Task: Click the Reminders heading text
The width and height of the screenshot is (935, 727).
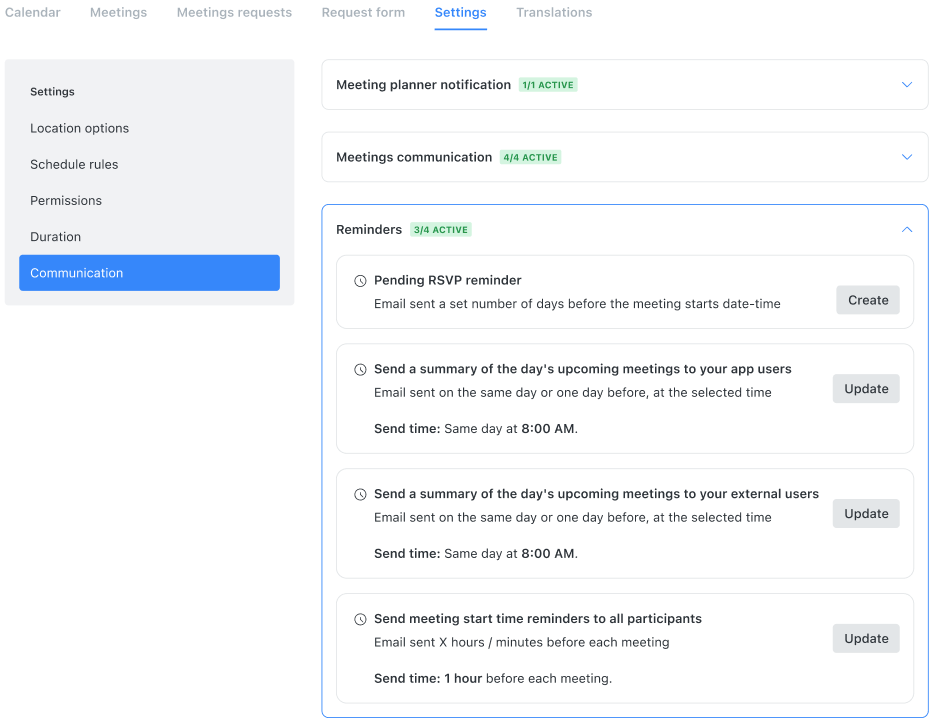Action: (369, 230)
